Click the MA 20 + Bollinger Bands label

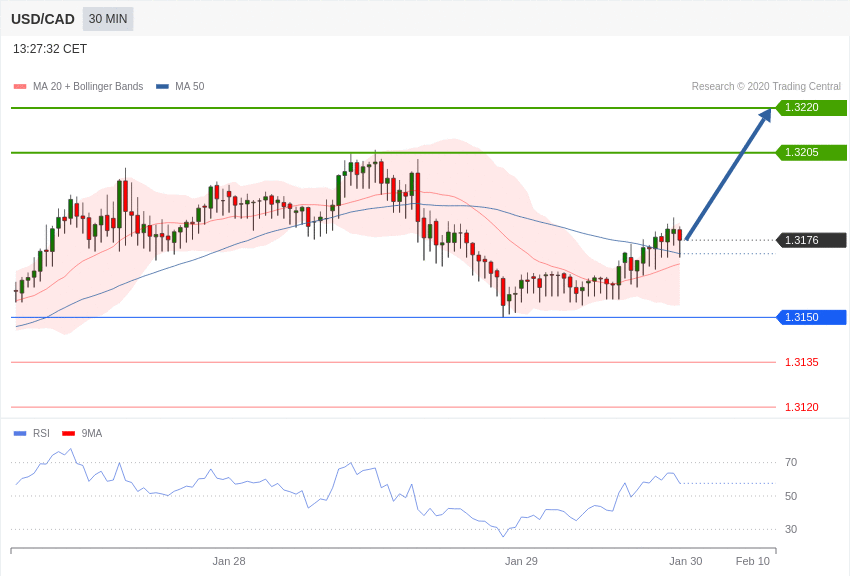[88, 86]
